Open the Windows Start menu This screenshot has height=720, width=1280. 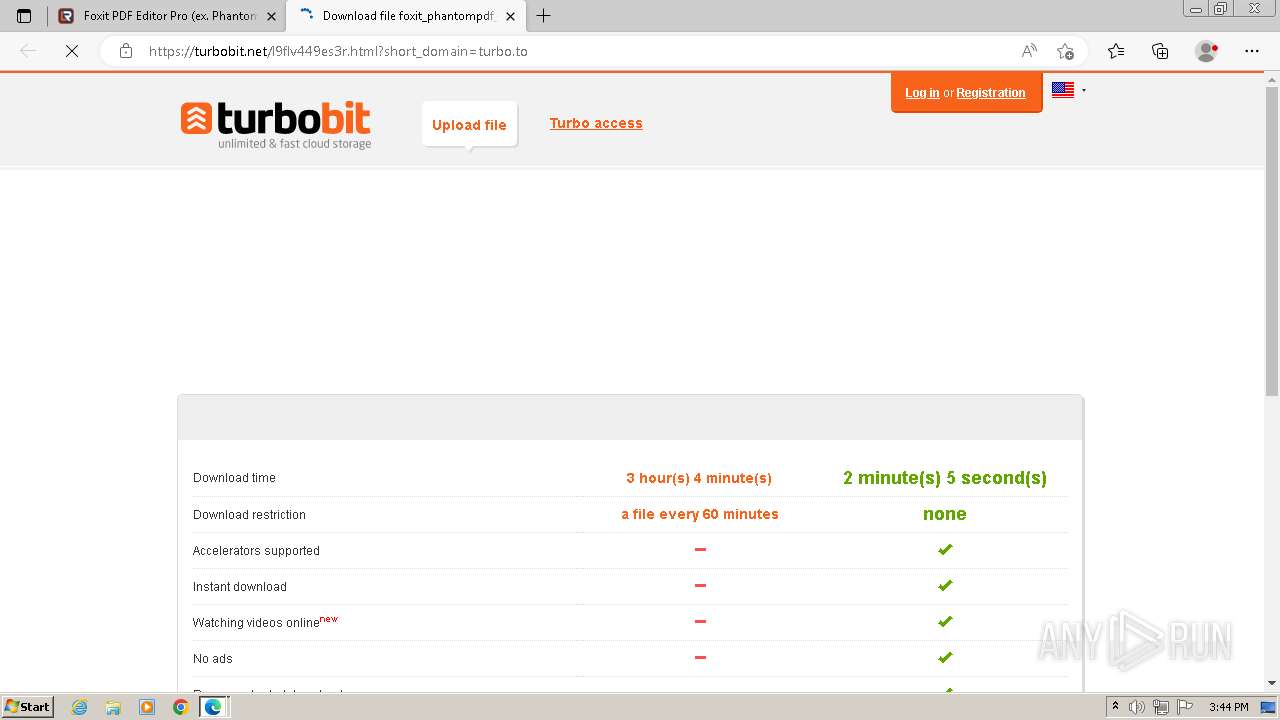coord(27,706)
